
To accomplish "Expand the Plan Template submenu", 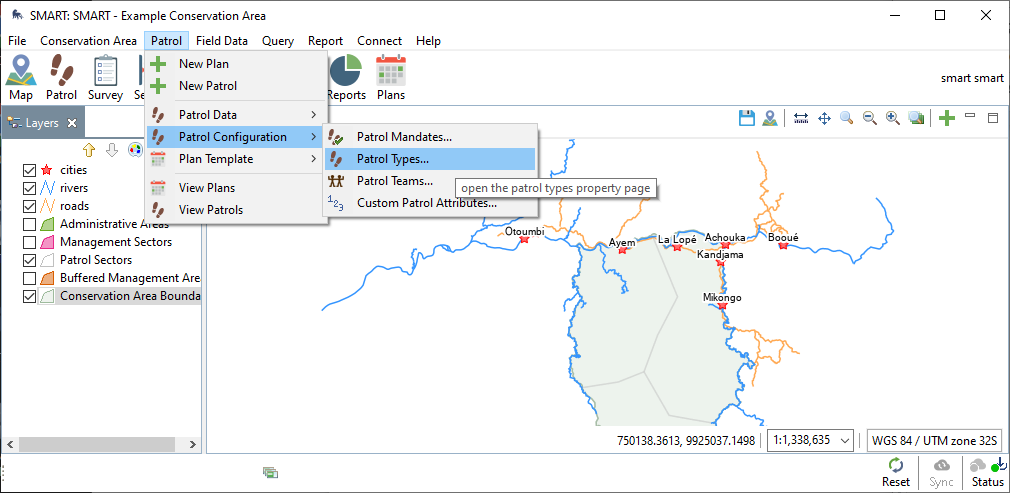I will (236, 159).
